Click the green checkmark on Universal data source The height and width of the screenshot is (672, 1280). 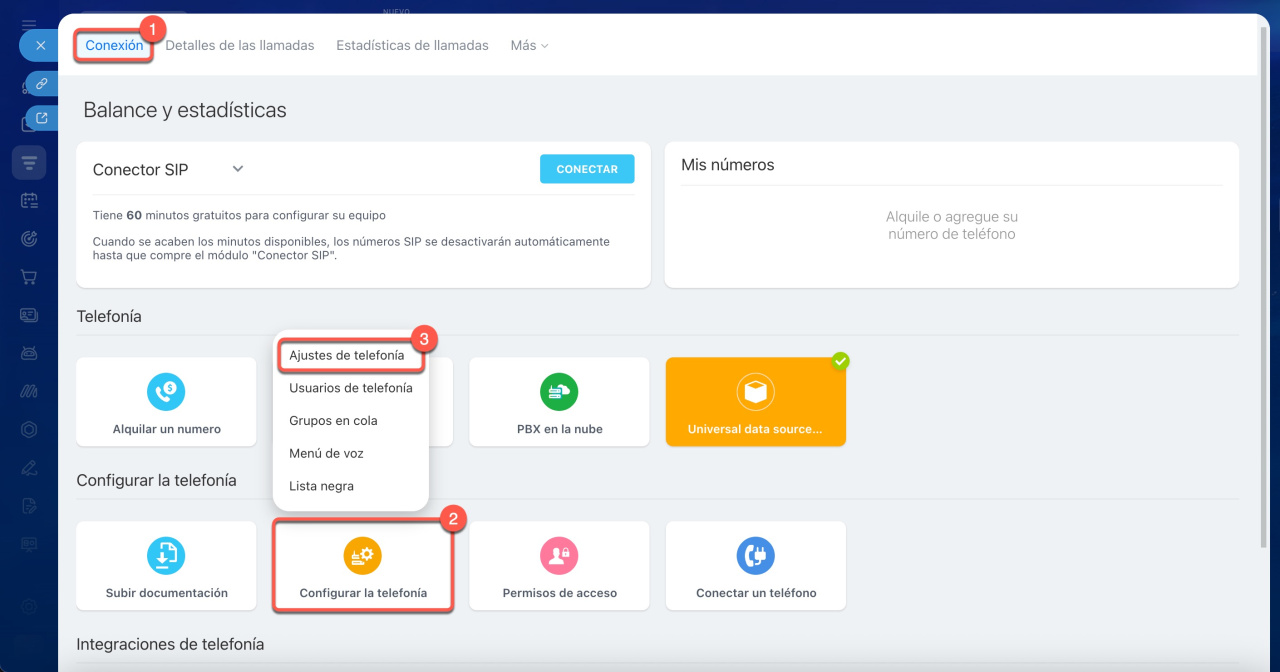tap(840, 361)
